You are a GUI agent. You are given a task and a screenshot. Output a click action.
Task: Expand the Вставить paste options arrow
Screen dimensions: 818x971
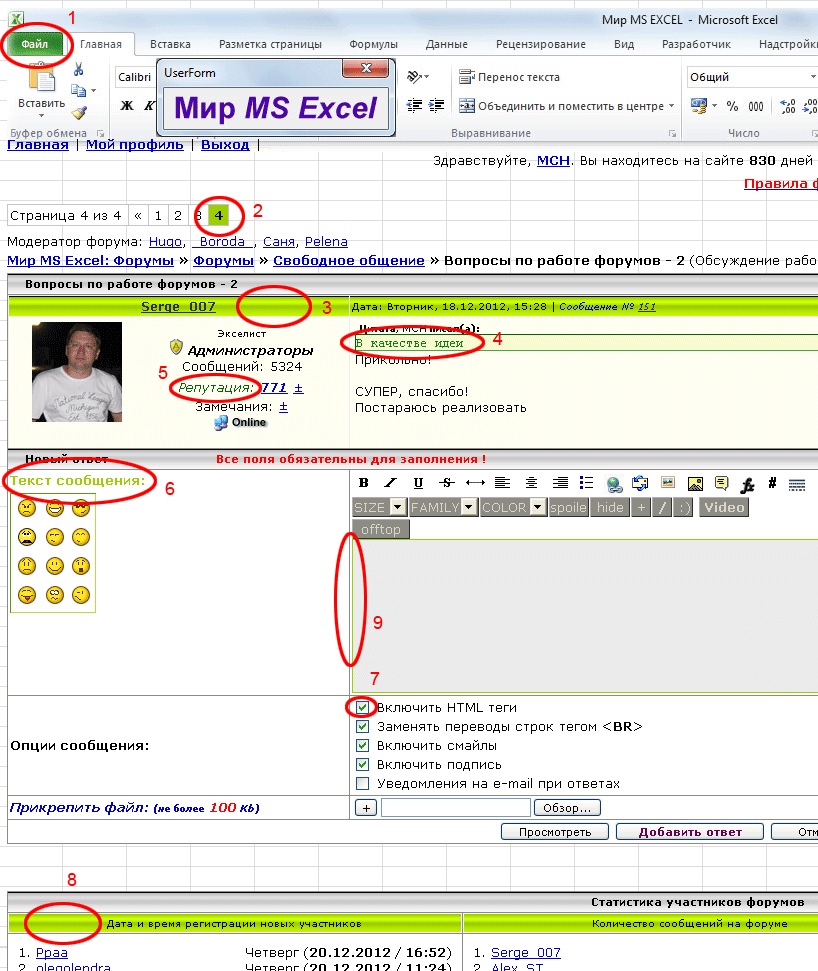click(x=41, y=116)
